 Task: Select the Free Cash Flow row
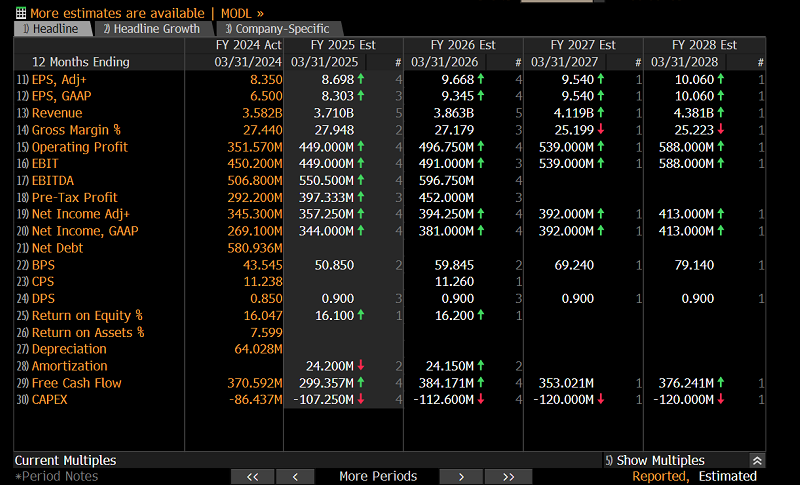coord(389,383)
